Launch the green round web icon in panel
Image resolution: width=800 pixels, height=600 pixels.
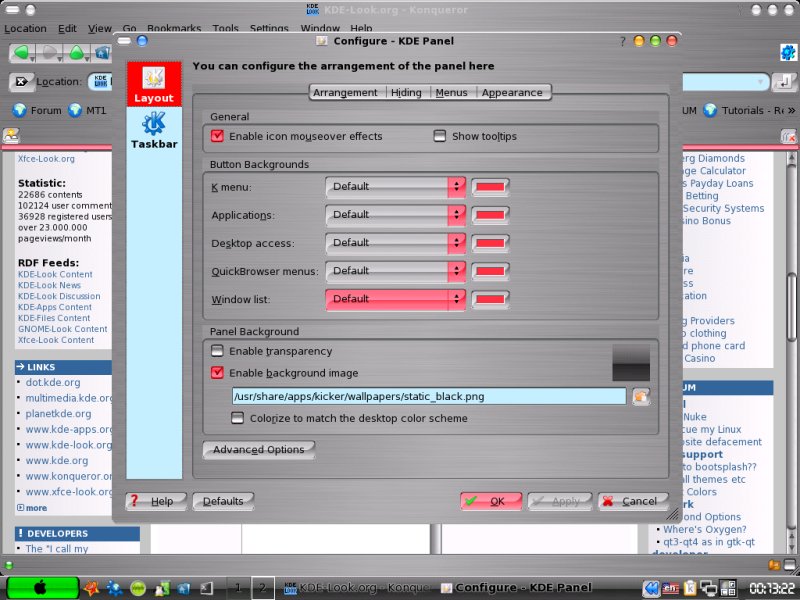coord(138,588)
